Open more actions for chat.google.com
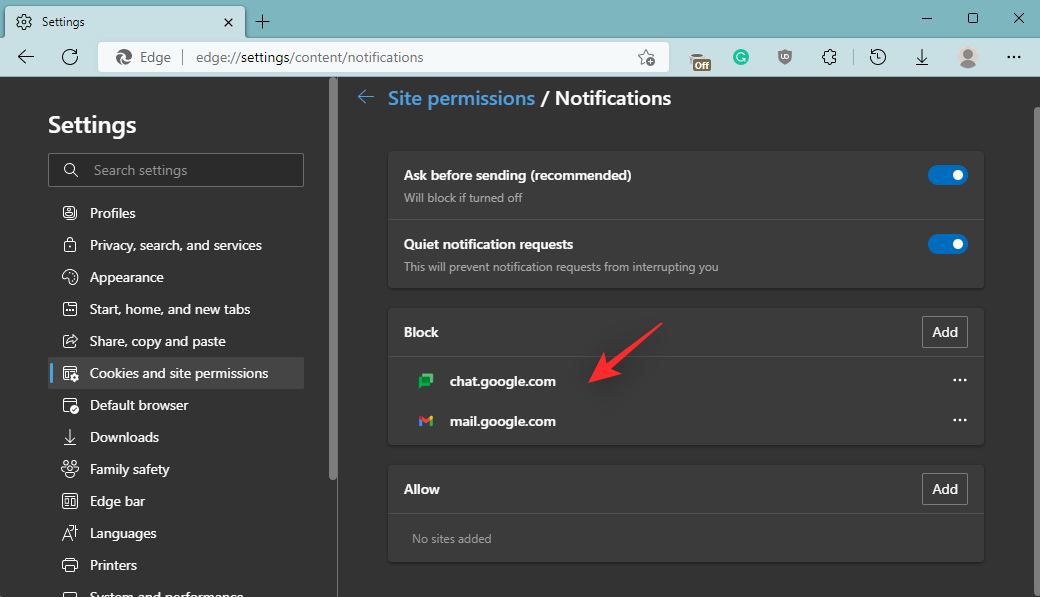The image size is (1040, 597). (x=960, y=381)
